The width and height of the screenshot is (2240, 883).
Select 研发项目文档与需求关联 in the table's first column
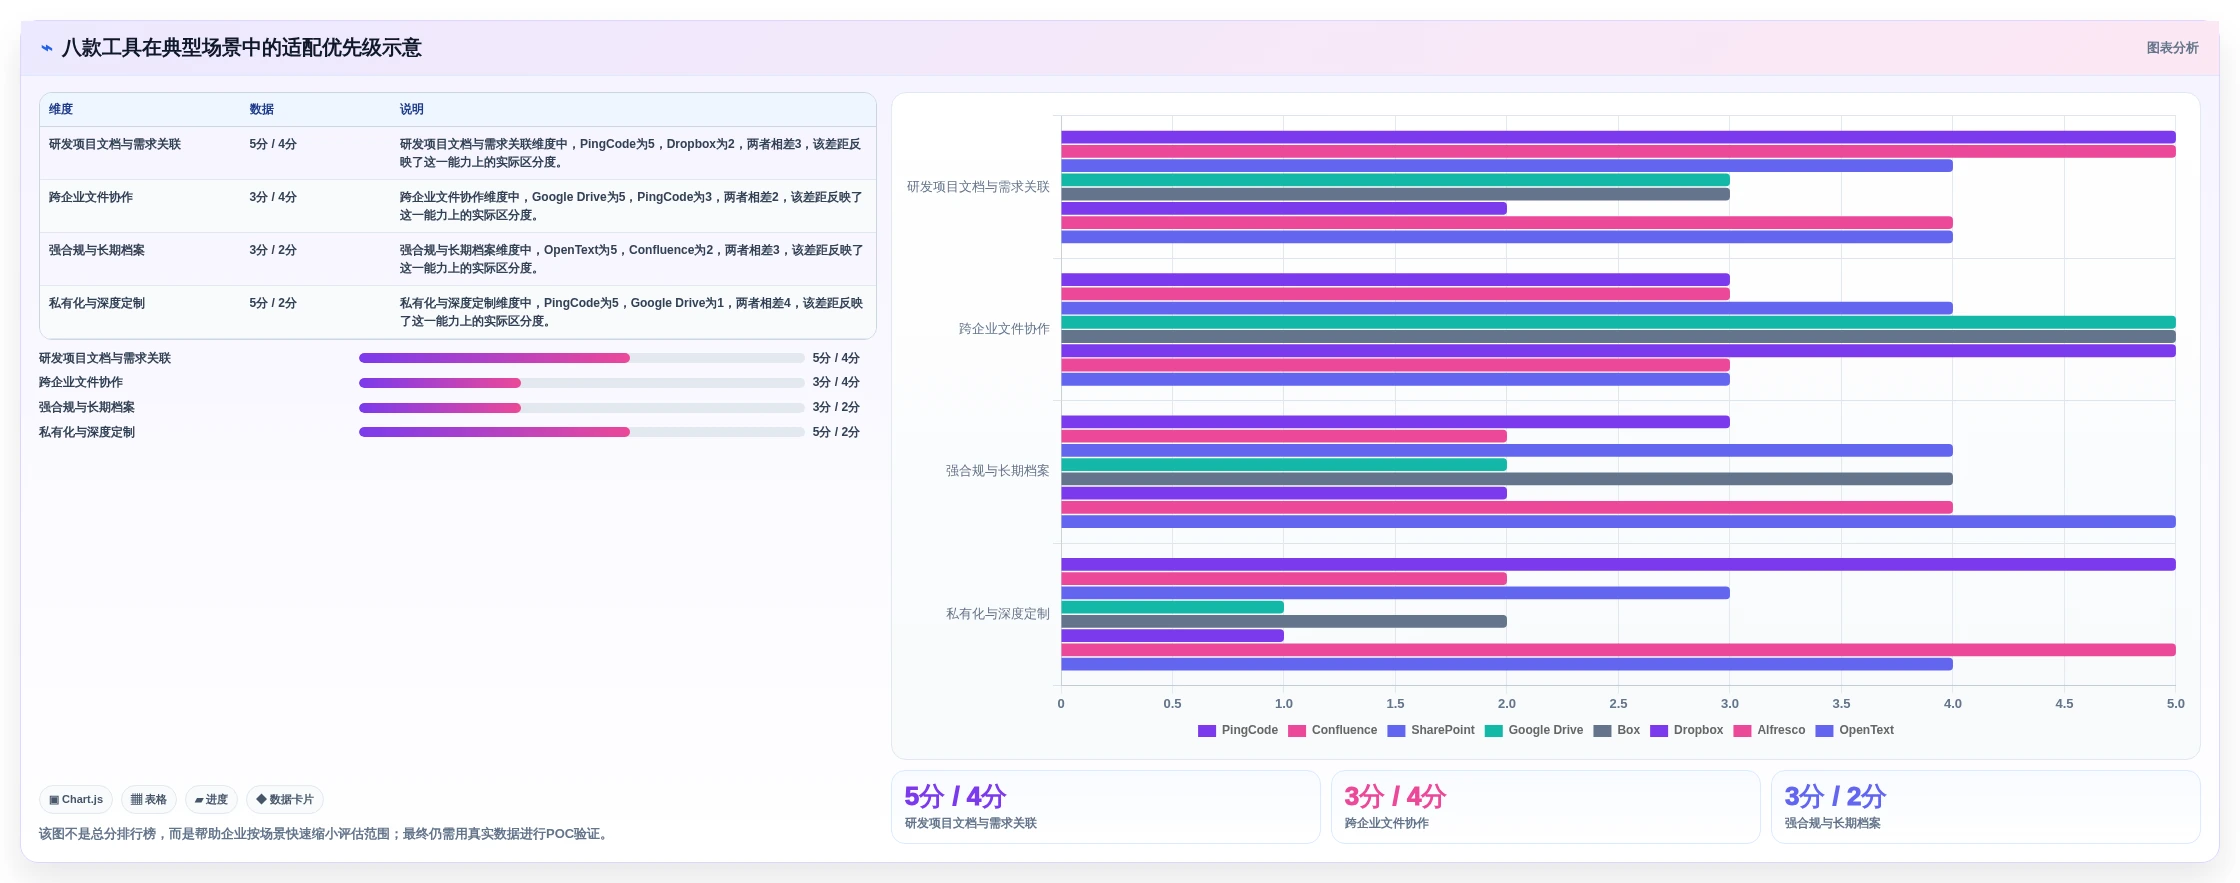click(x=115, y=144)
